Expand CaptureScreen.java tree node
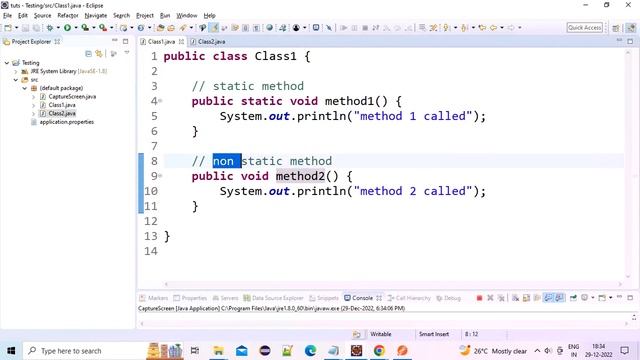Screen dimensions: 640x360 (x=33, y=97)
